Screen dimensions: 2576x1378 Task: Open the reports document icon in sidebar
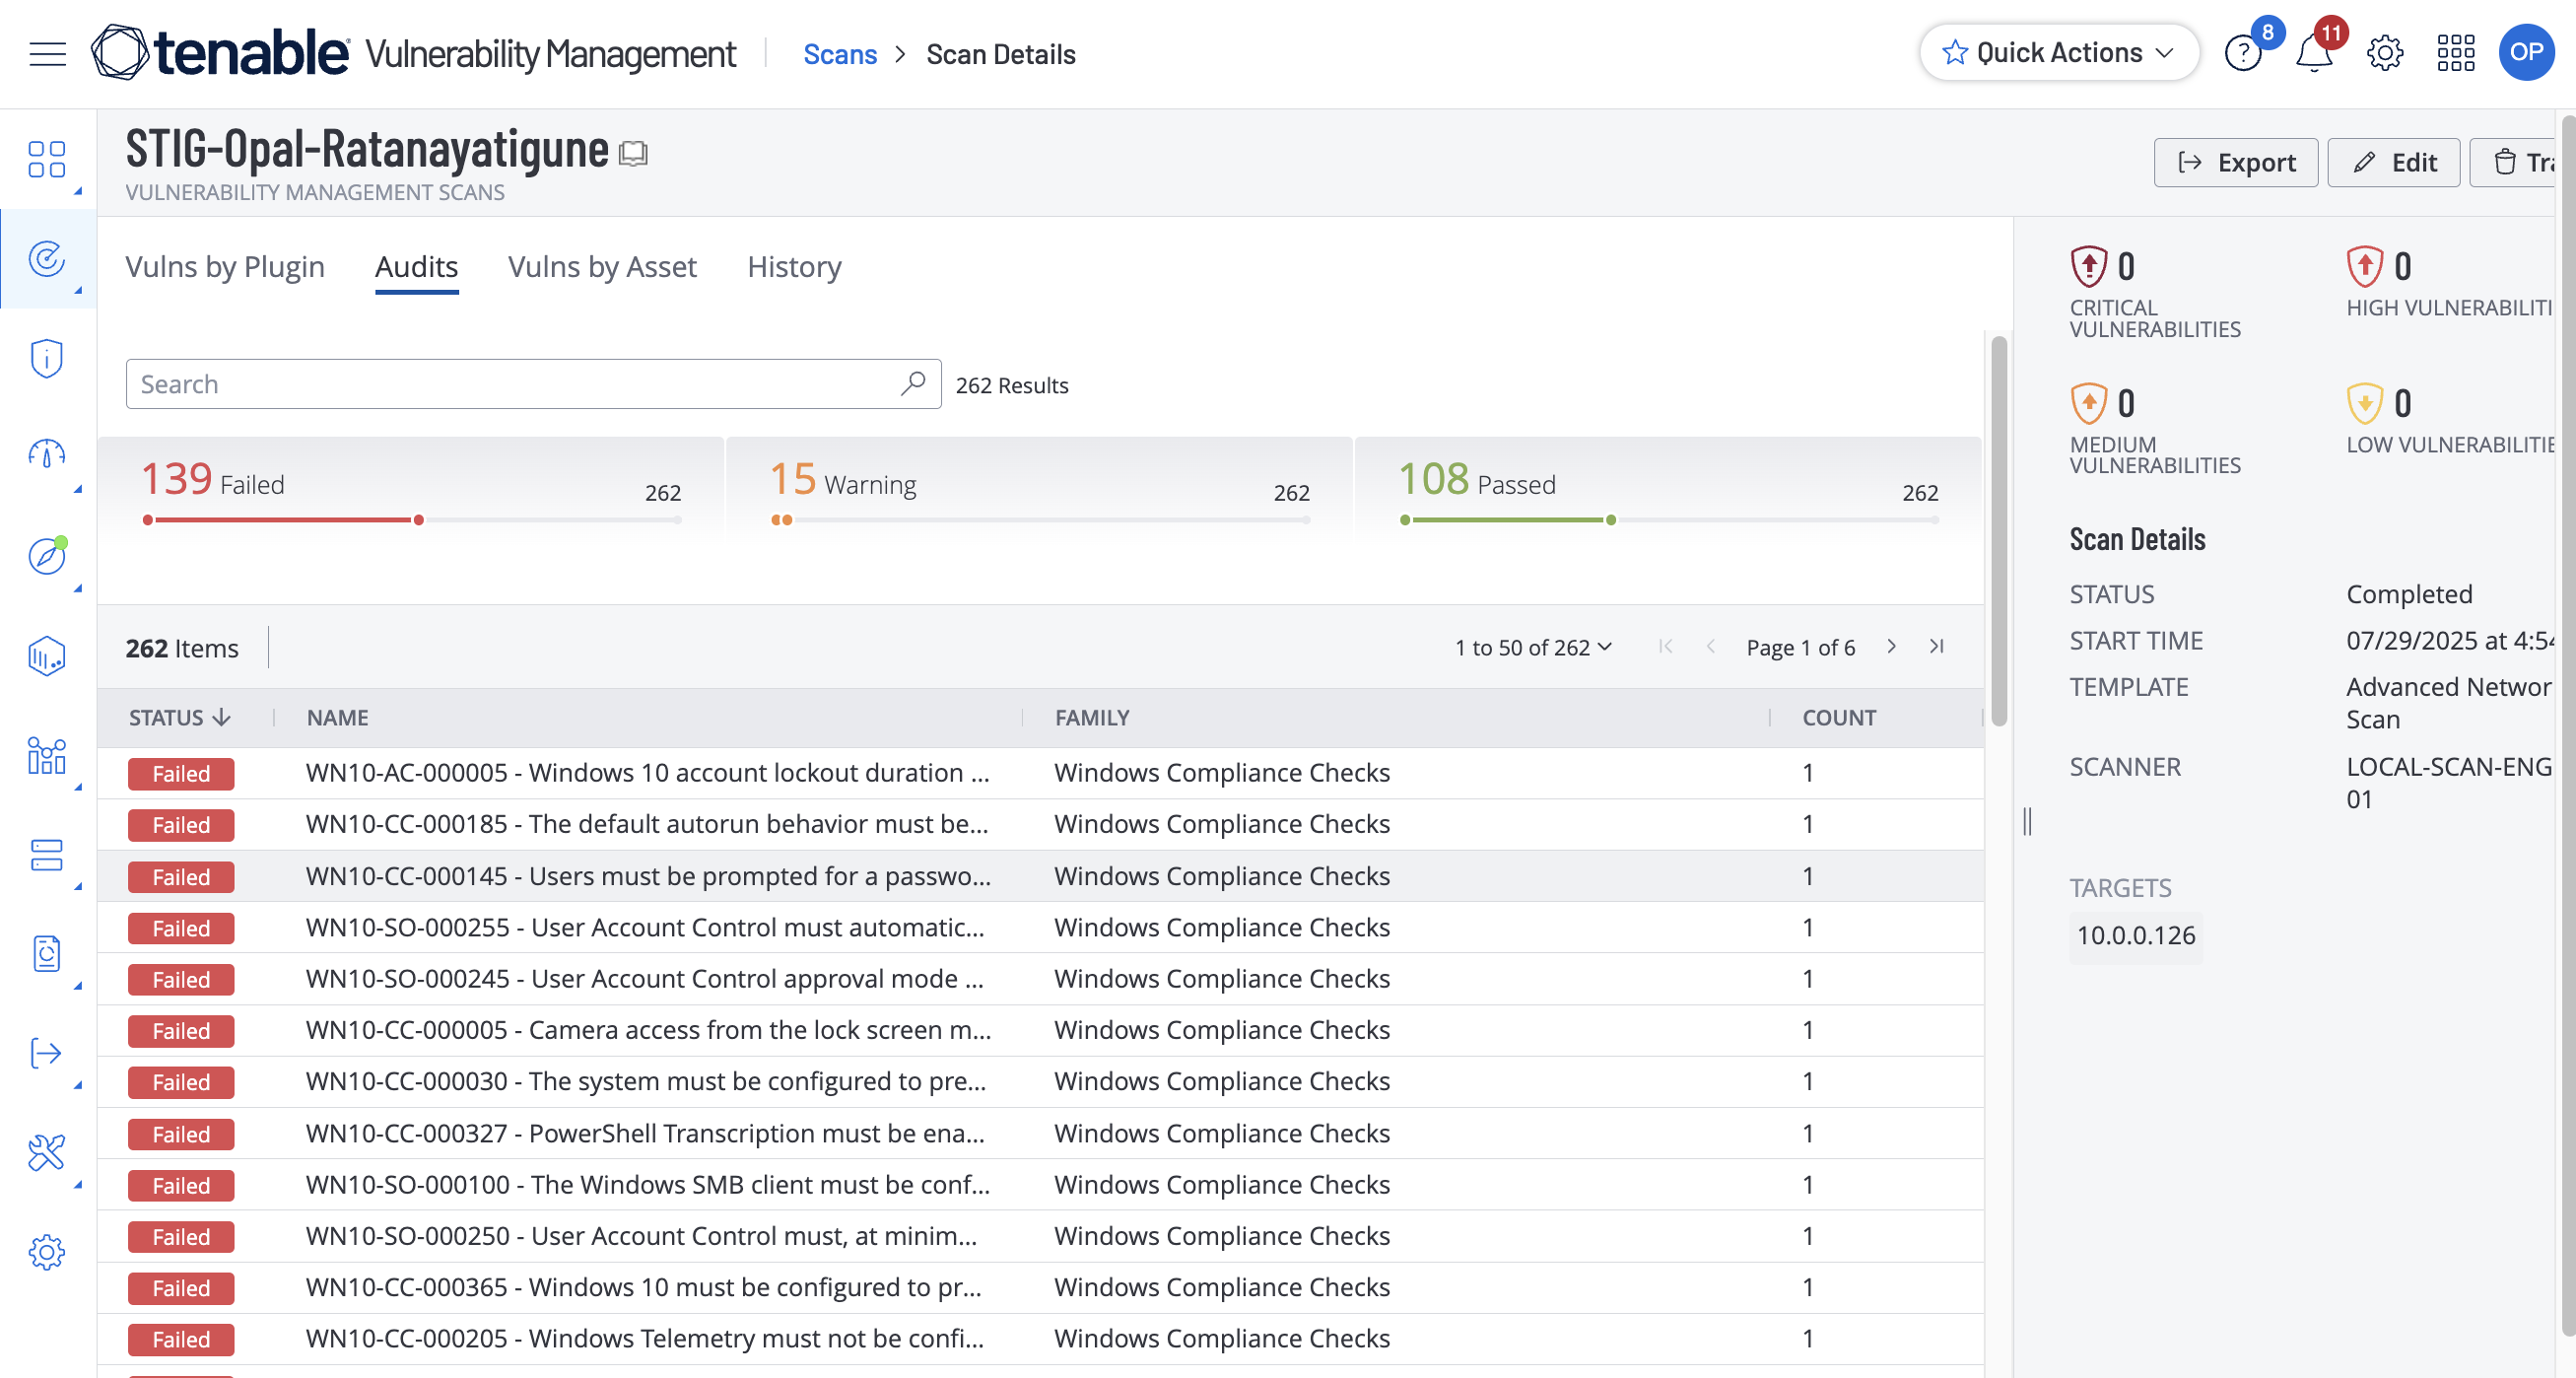click(47, 954)
